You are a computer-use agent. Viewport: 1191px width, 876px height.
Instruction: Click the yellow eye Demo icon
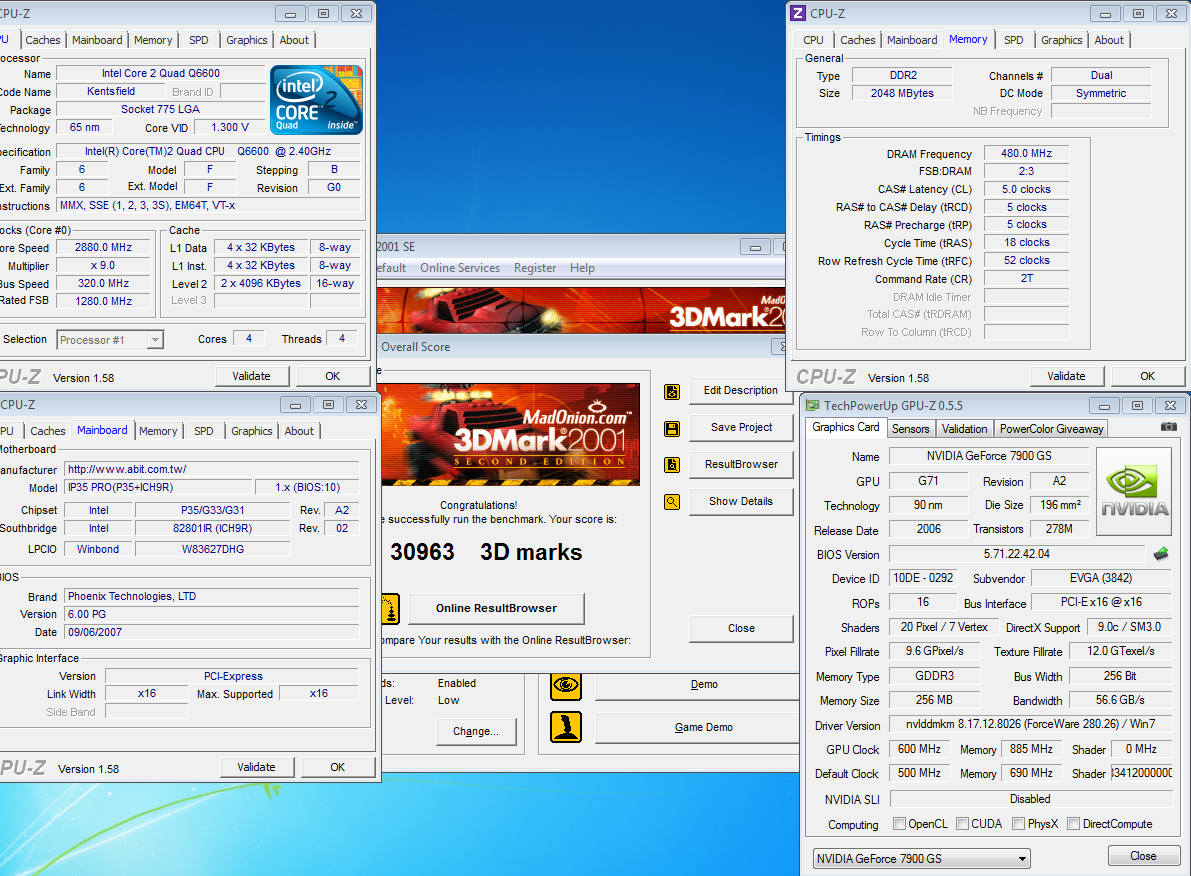coord(565,686)
